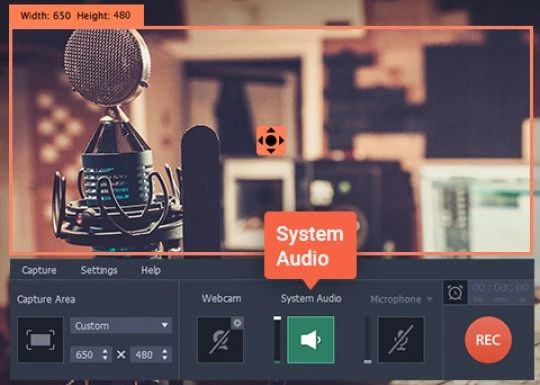The width and height of the screenshot is (540, 385).
Task: Enable the microphone recording button
Action: [x=401, y=340]
